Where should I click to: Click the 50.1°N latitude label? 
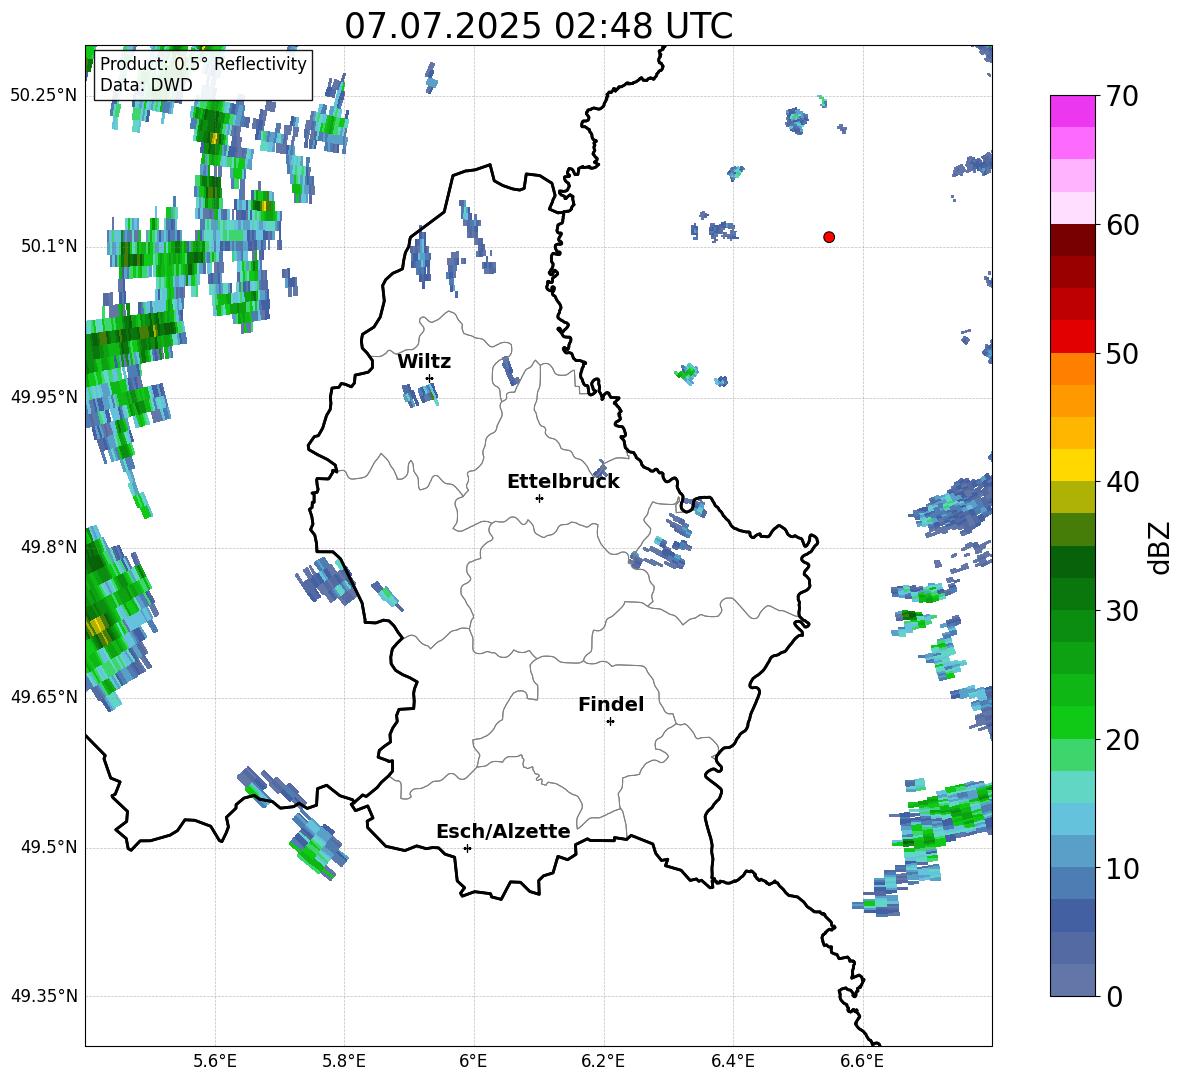tap(48, 246)
